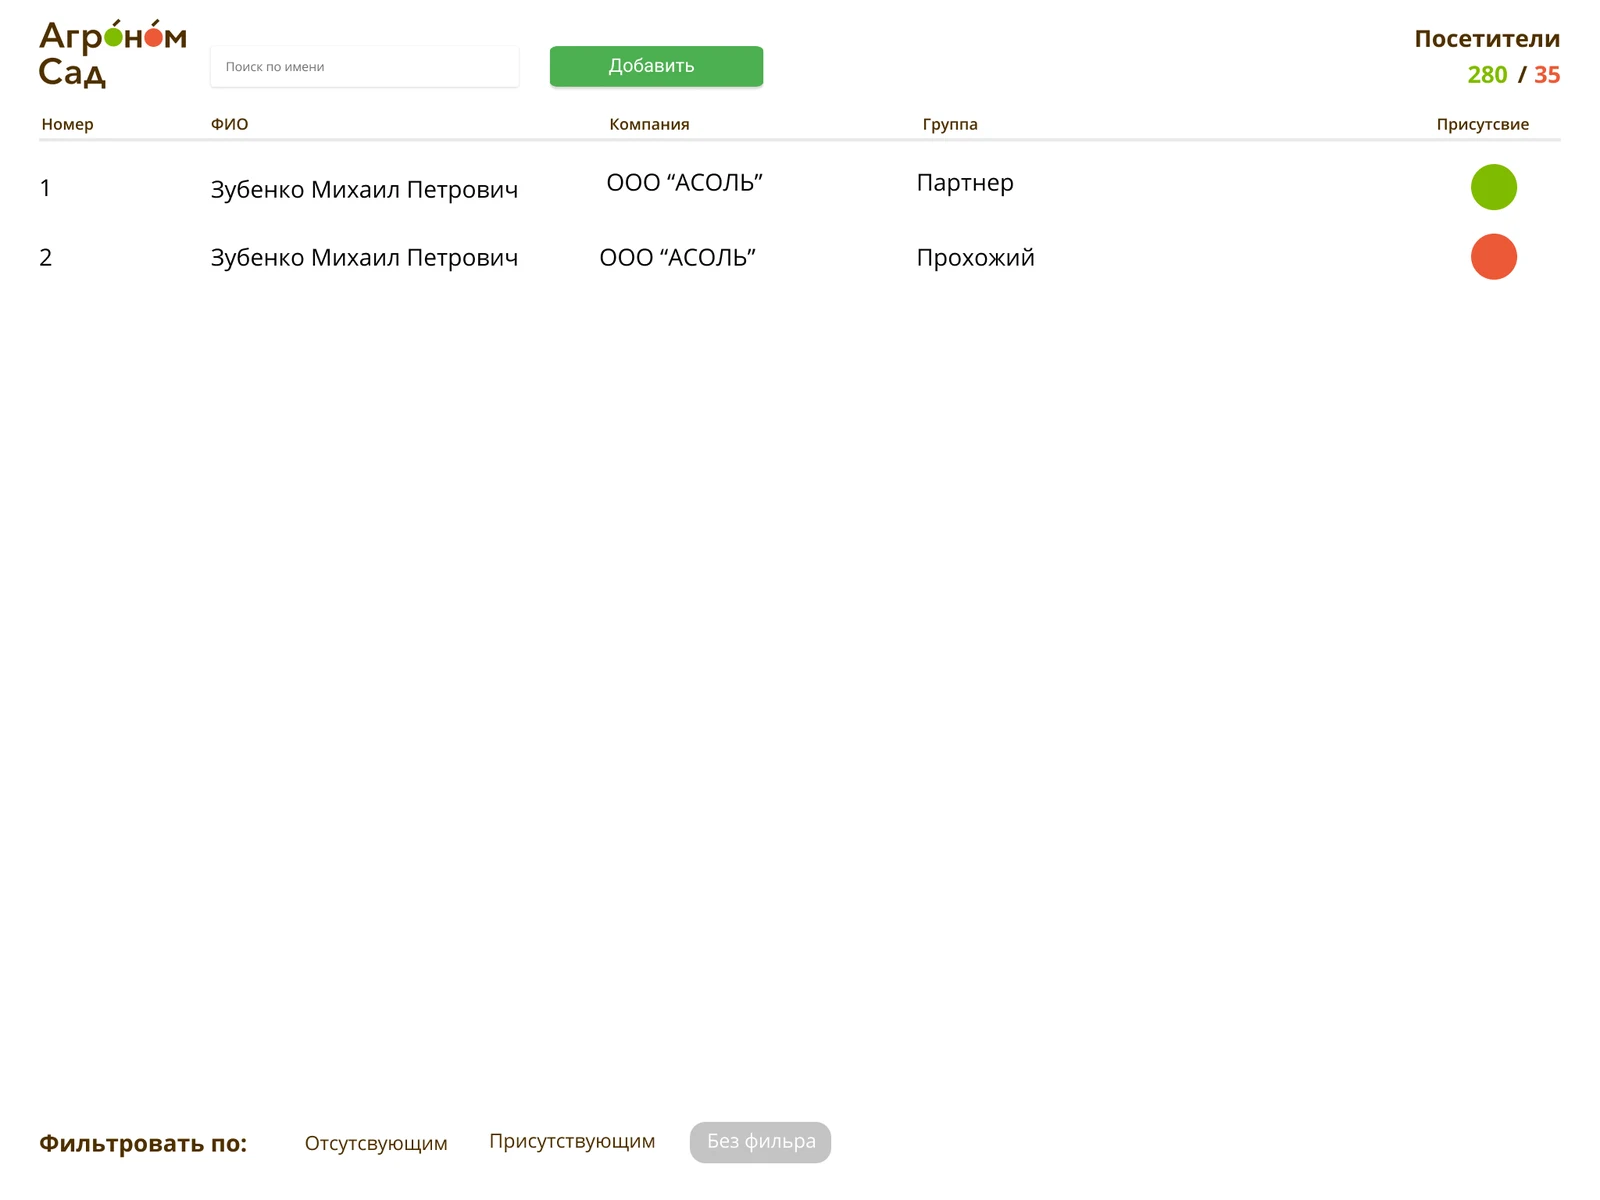Click the Прохожий group cell

[x=976, y=257]
